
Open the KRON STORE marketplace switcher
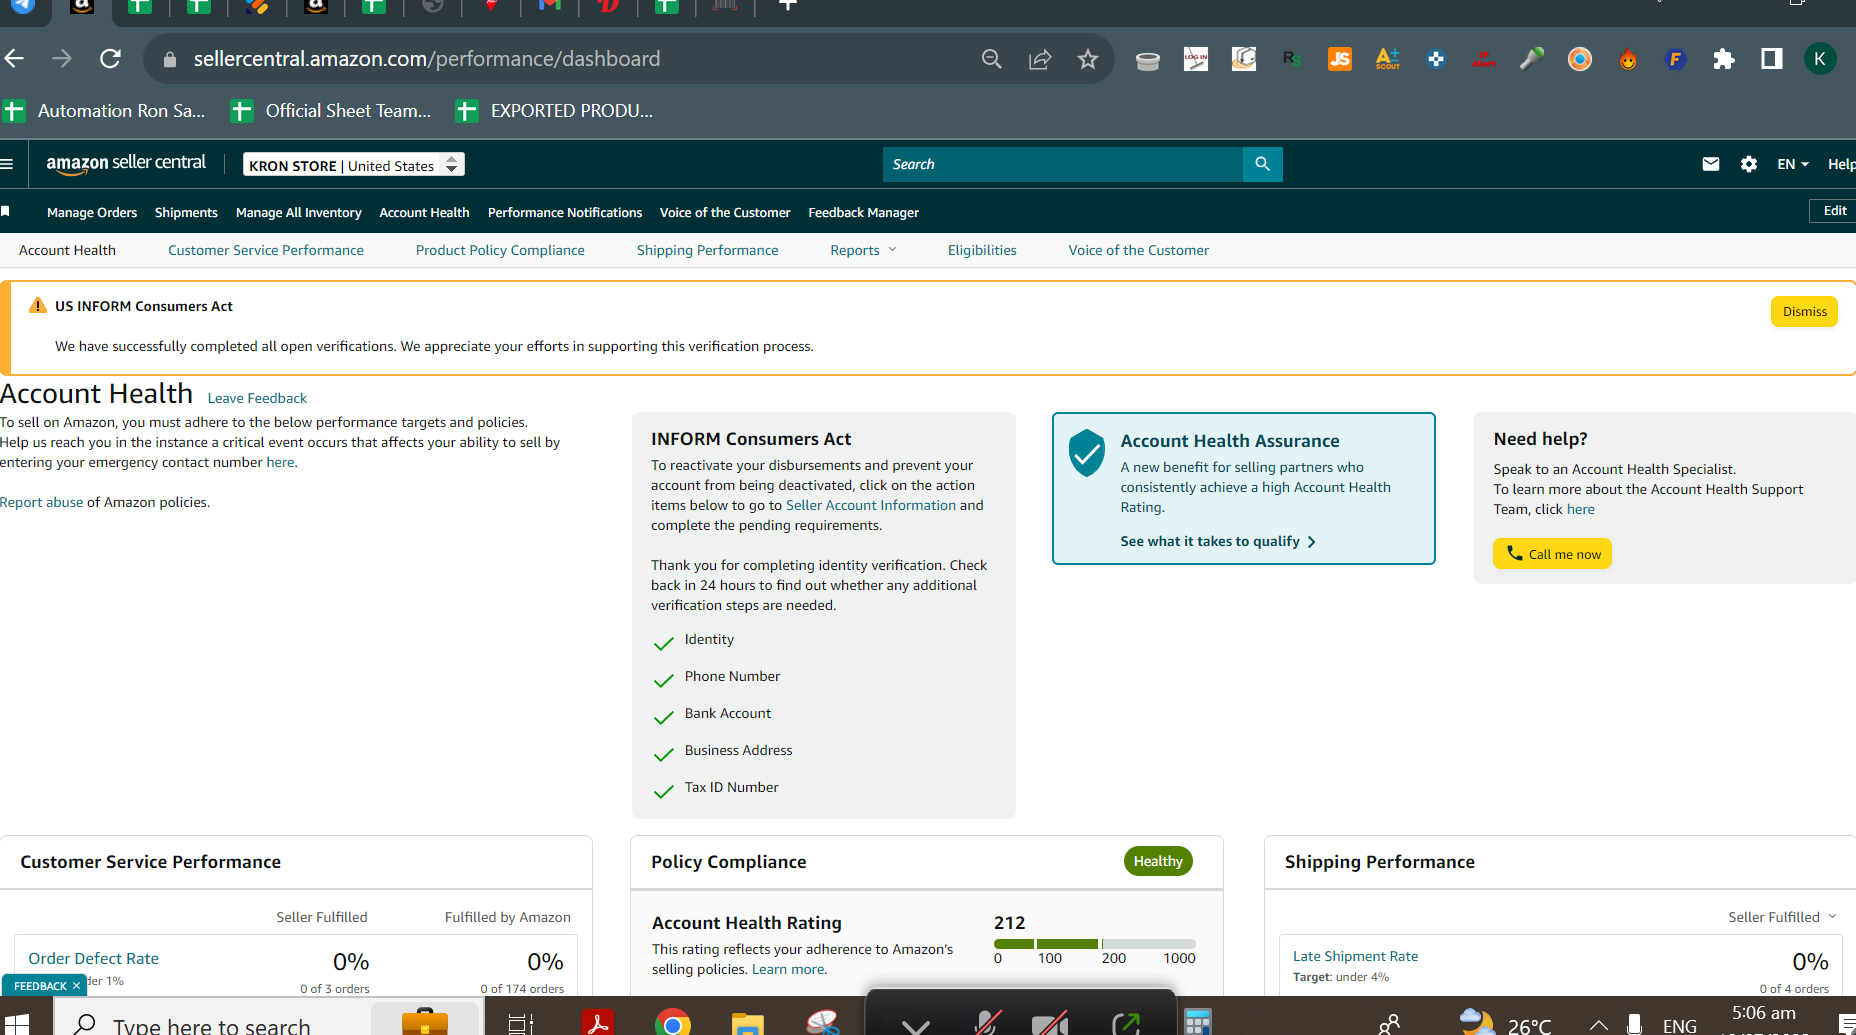[353, 165]
